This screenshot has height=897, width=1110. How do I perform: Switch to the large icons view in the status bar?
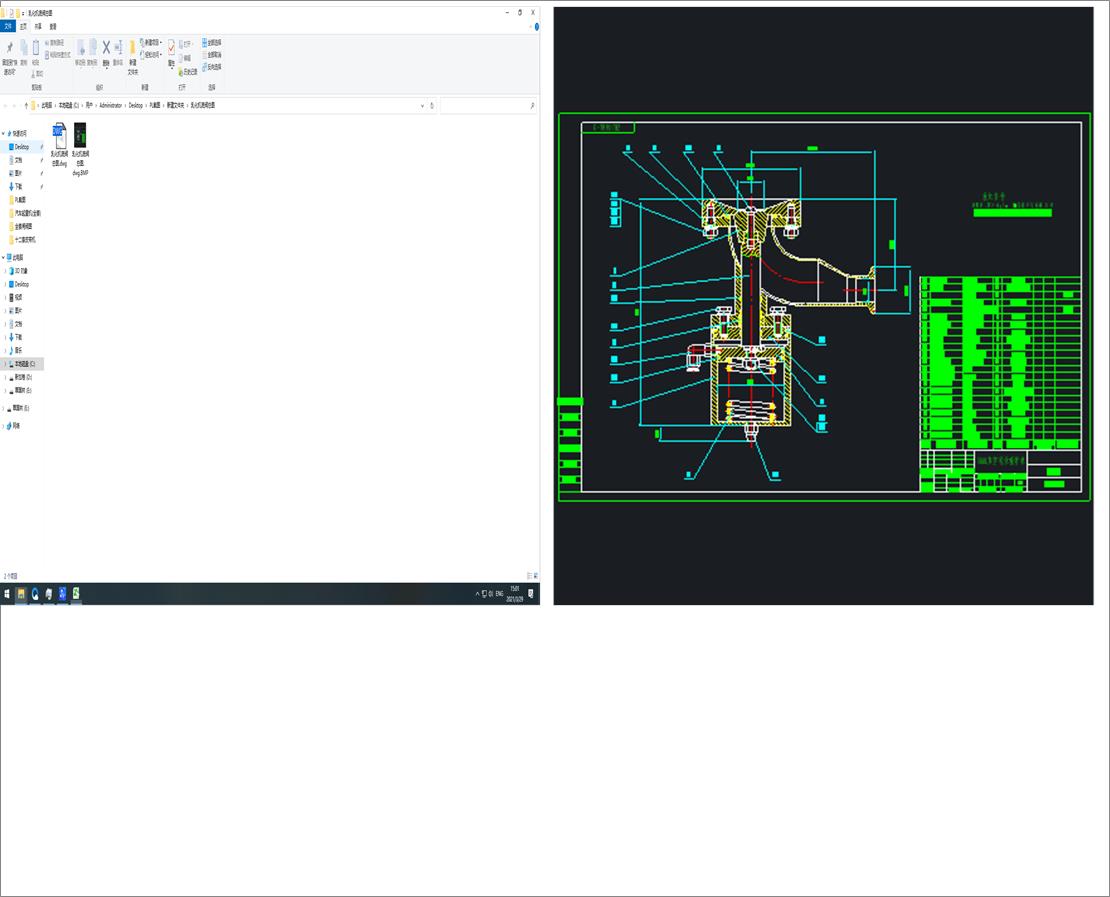(x=536, y=576)
